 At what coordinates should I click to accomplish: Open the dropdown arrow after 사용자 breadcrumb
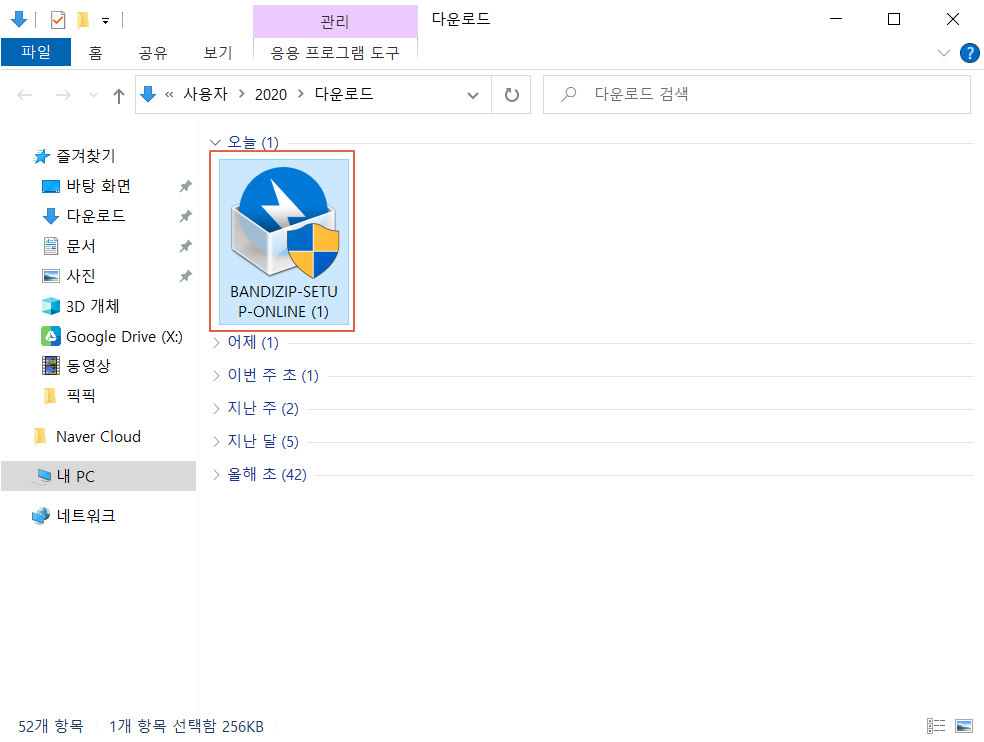point(242,94)
